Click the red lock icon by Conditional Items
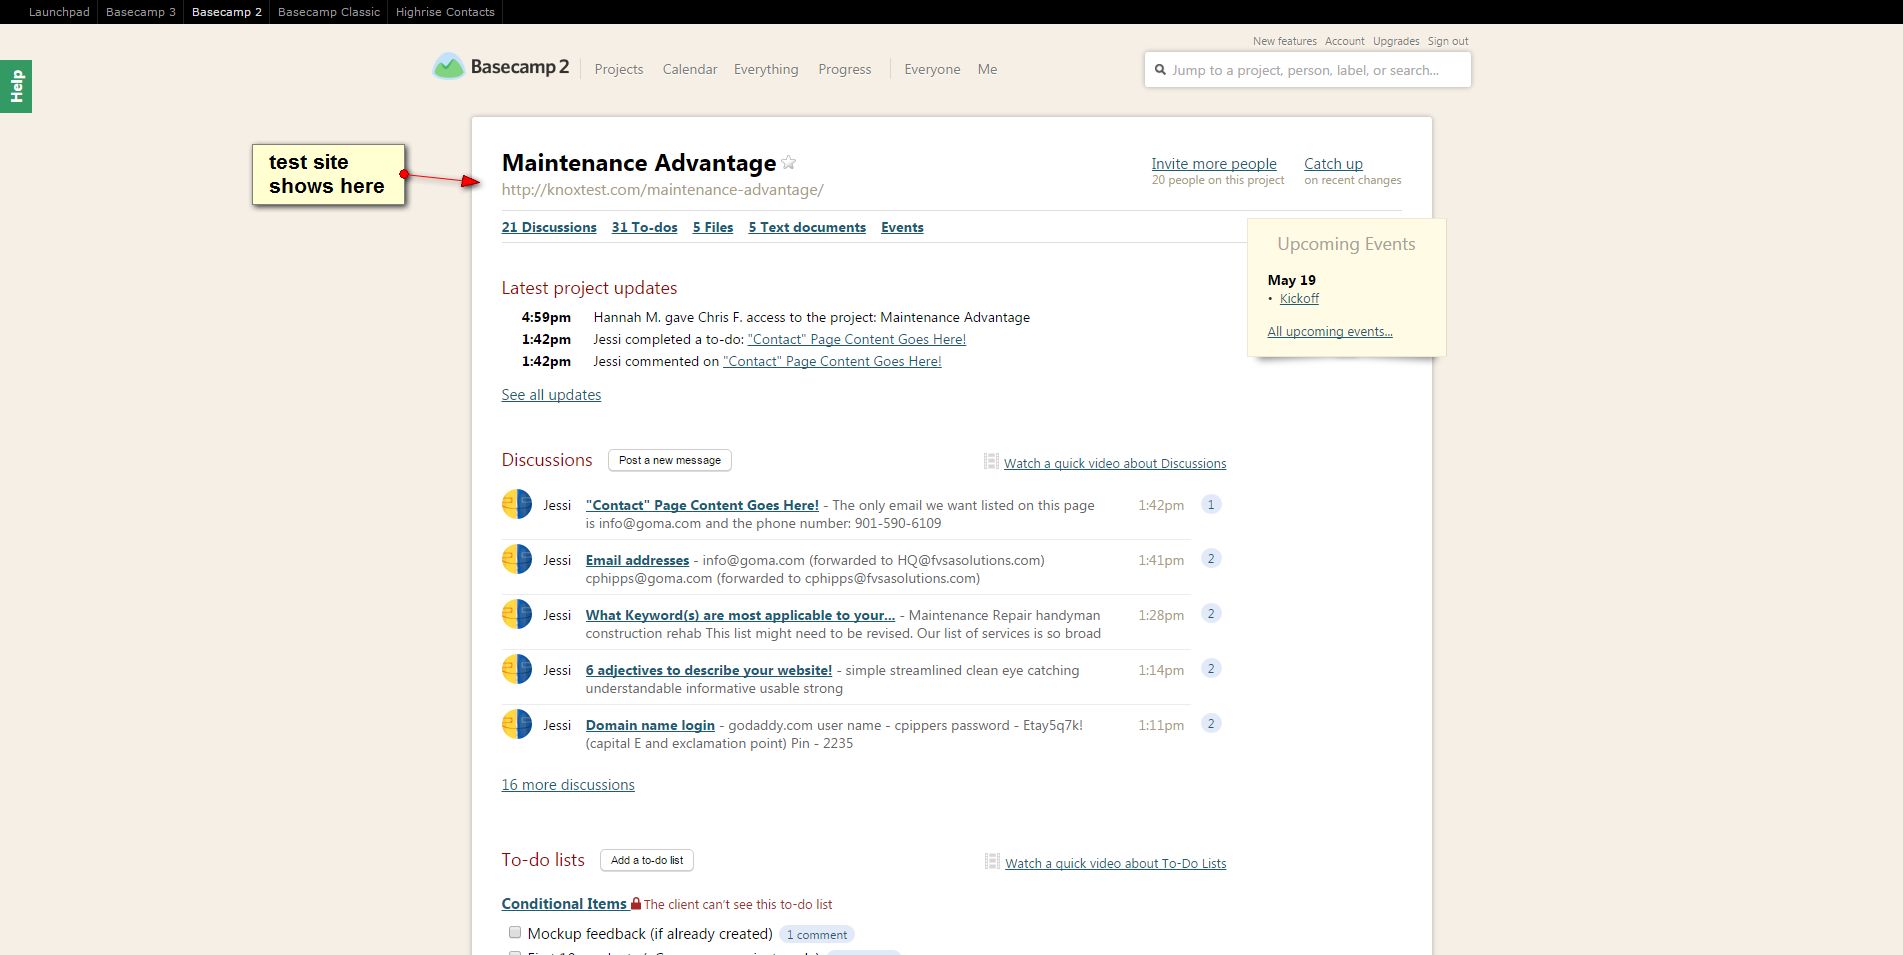1903x955 pixels. [635, 903]
